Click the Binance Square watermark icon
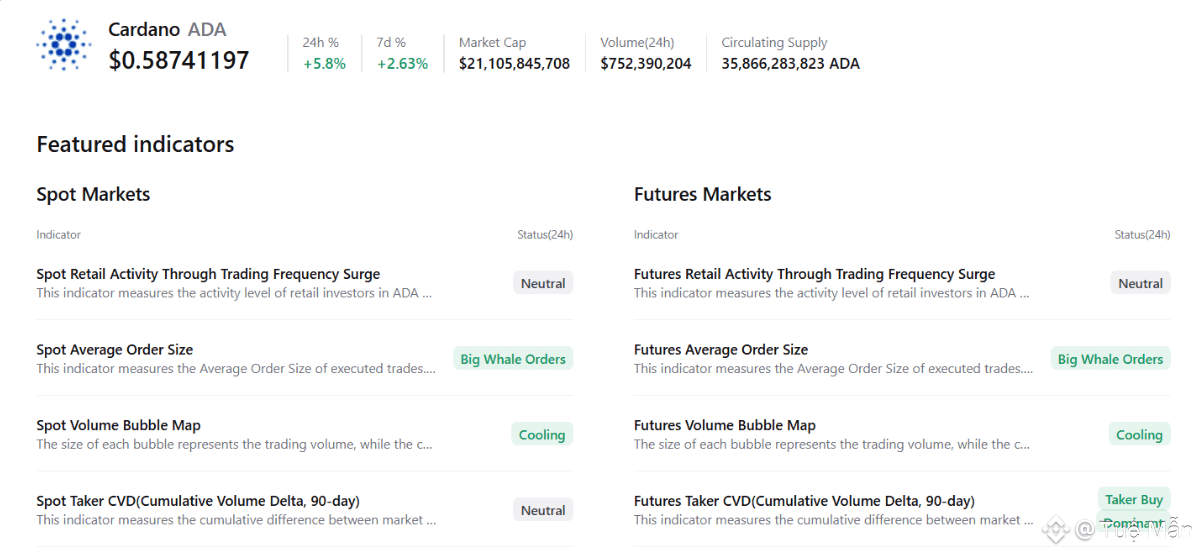The width and height of the screenshot is (1201, 555). (1055, 529)
